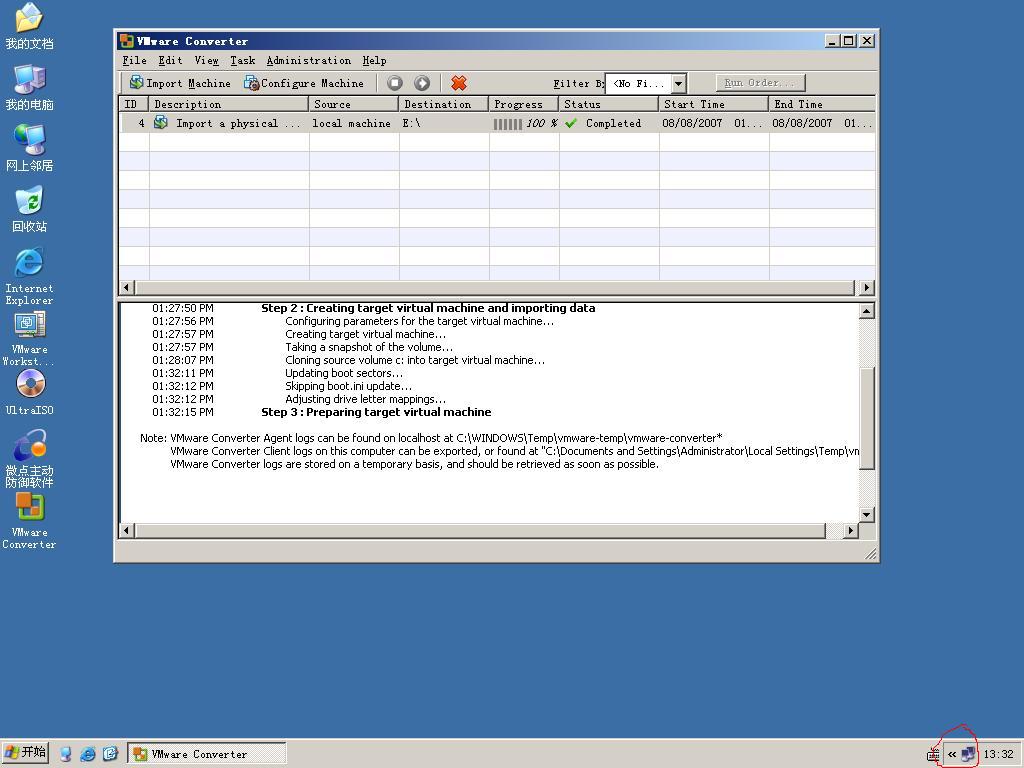Click the 'local machine' source cell

point(351,123)
